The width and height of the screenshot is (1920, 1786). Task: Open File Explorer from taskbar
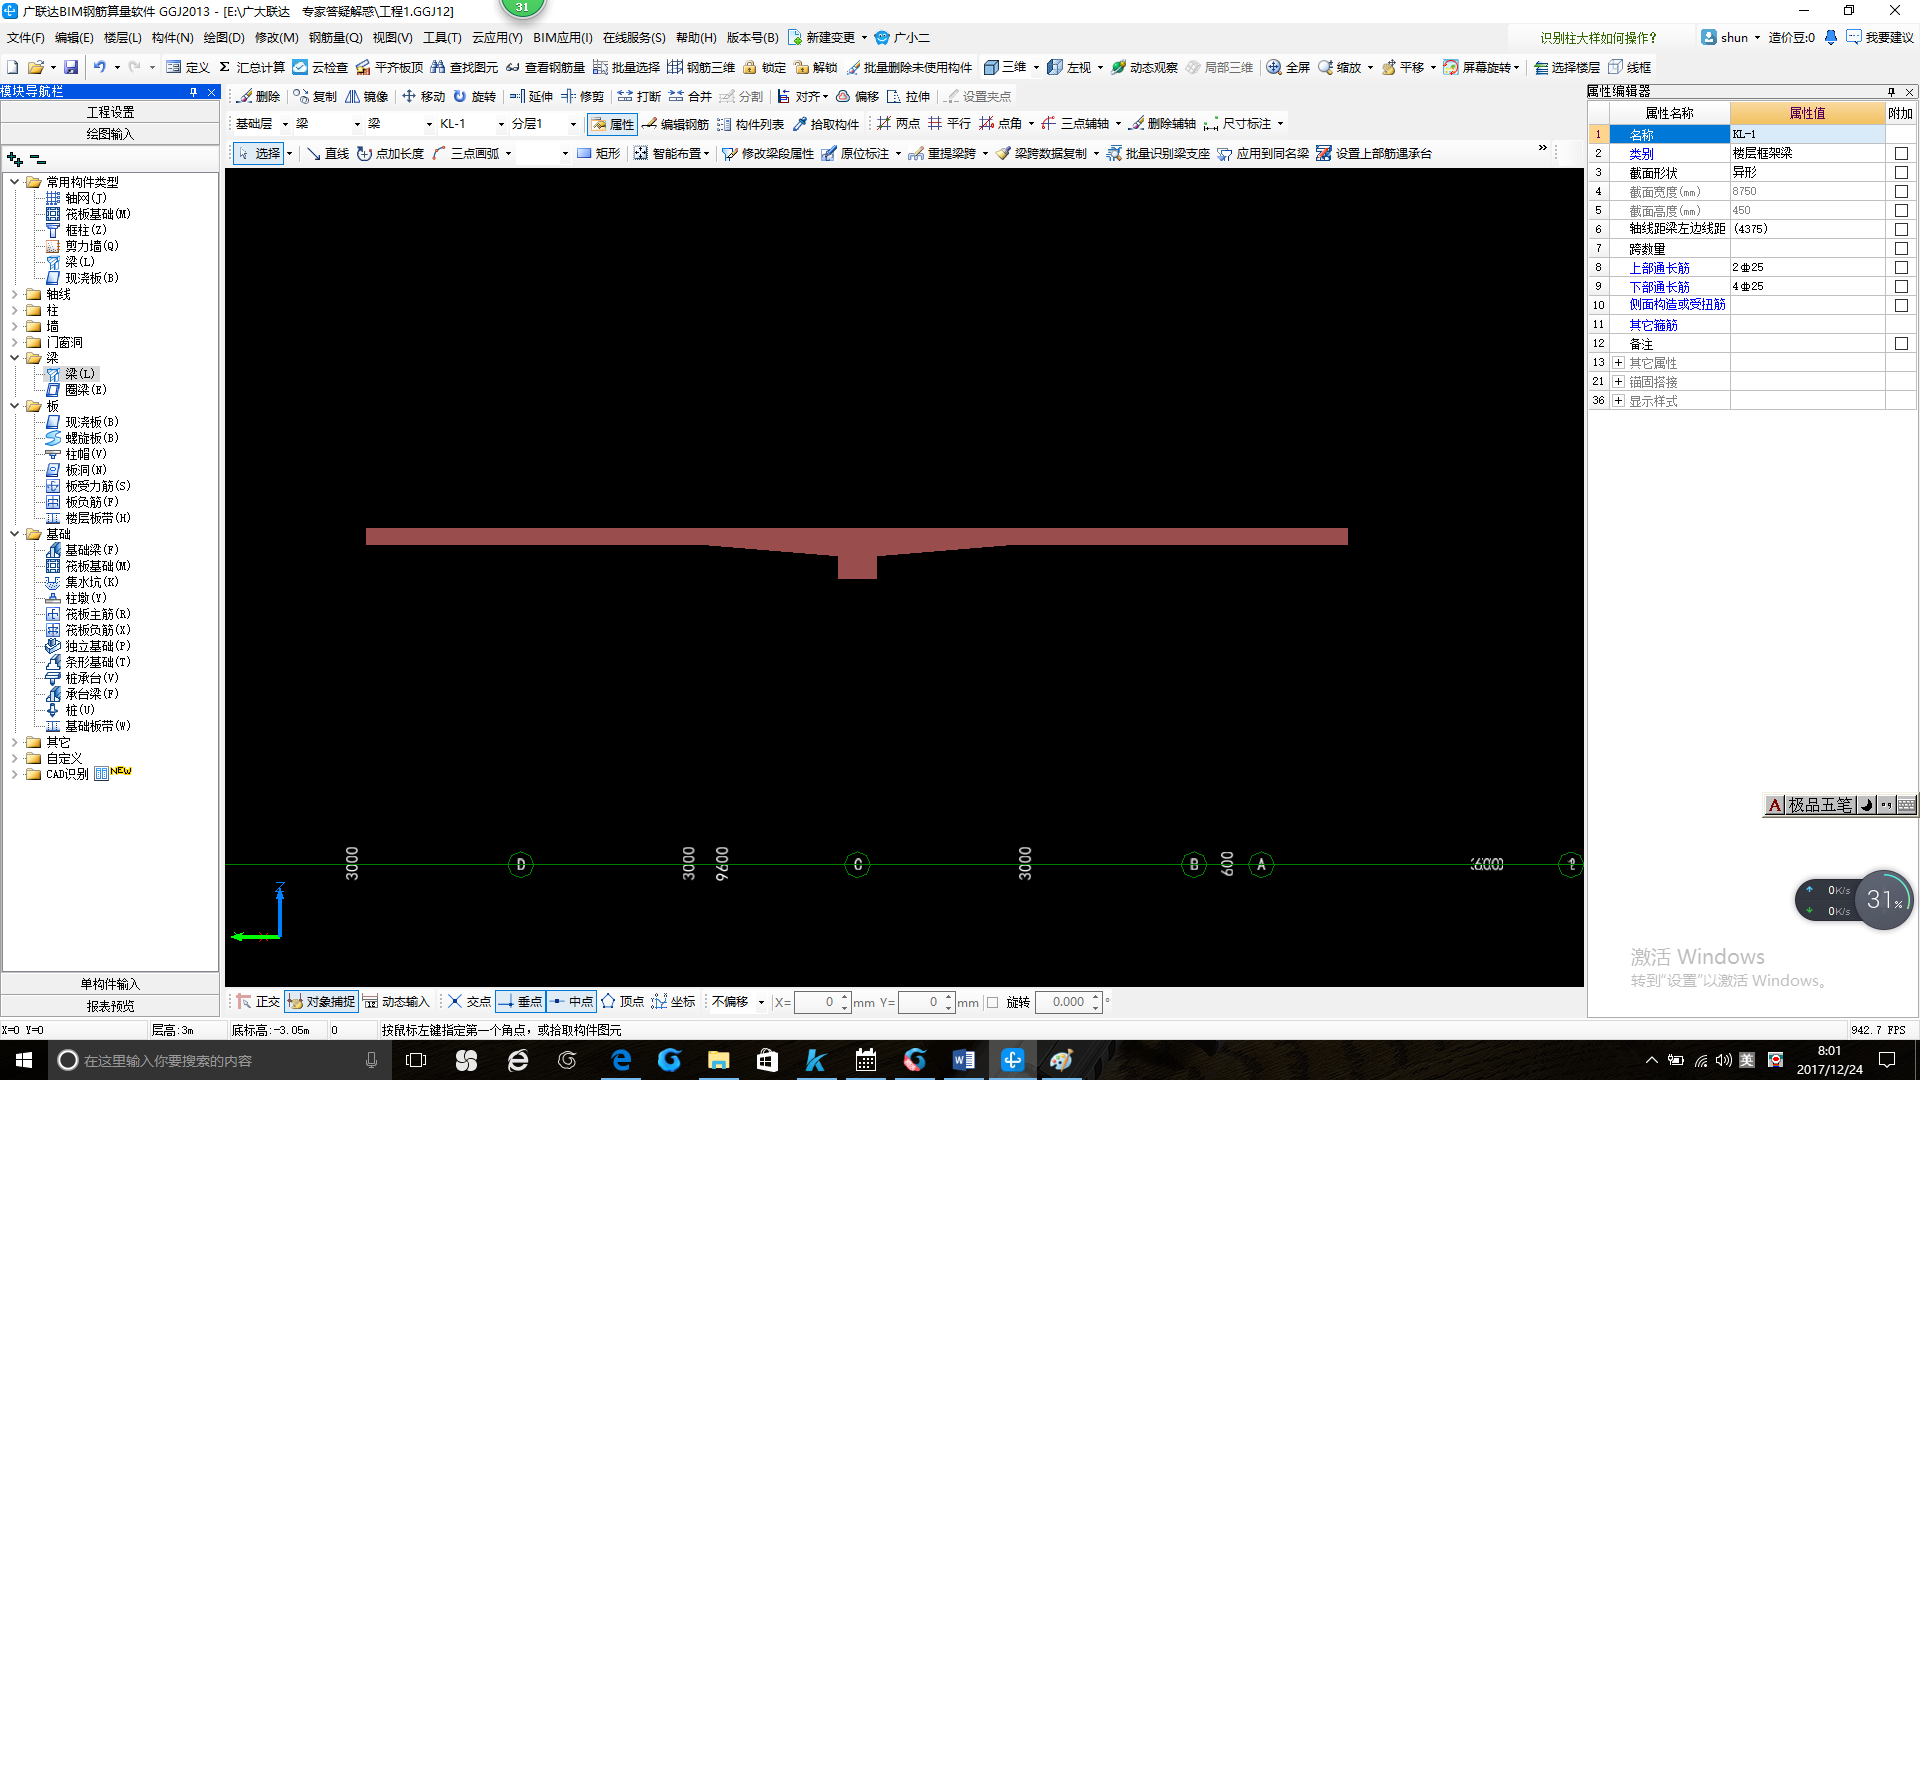tap(718, 1060)
